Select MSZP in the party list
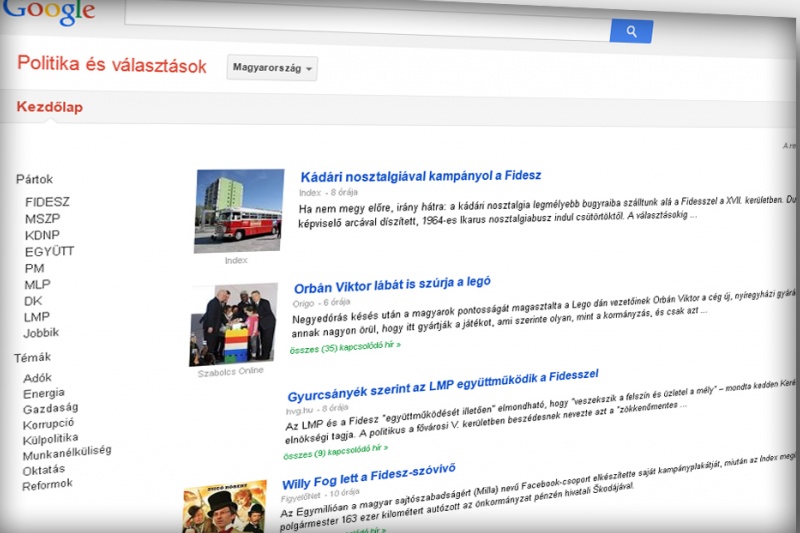Viewport: 800px width, 533px height. point(43,218)
